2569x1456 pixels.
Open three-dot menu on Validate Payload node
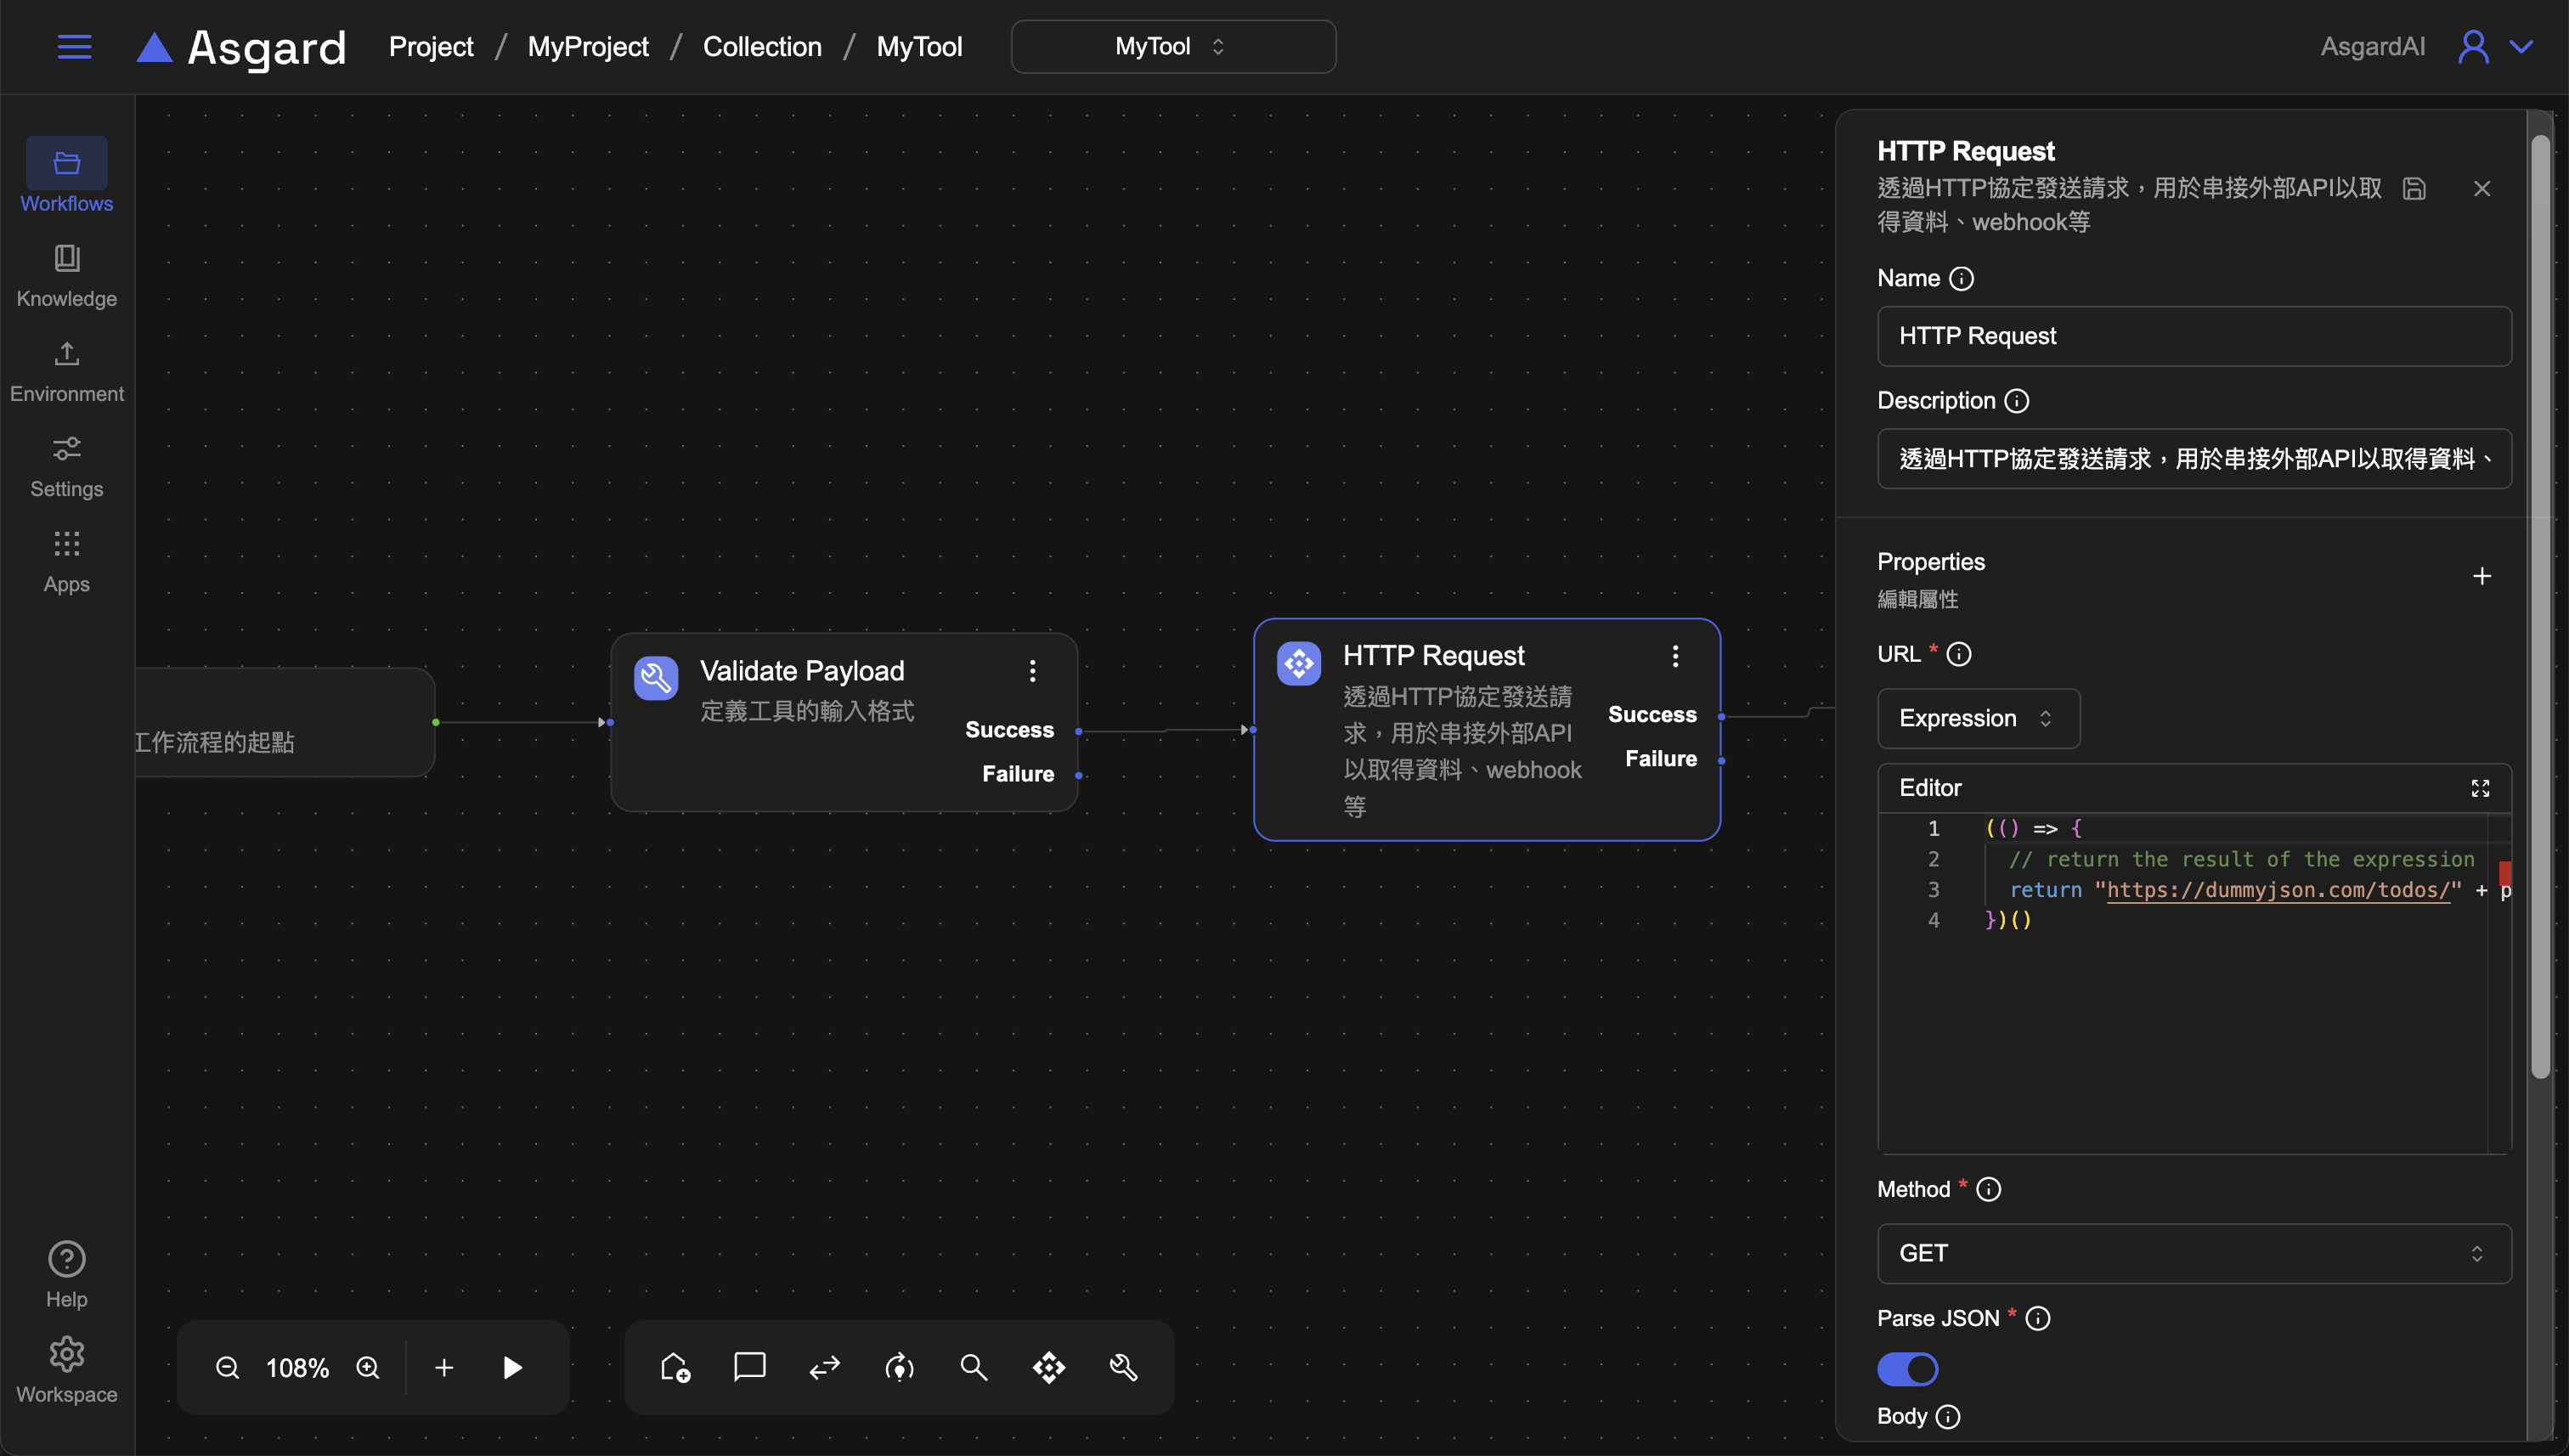(x=1033, y=671)
